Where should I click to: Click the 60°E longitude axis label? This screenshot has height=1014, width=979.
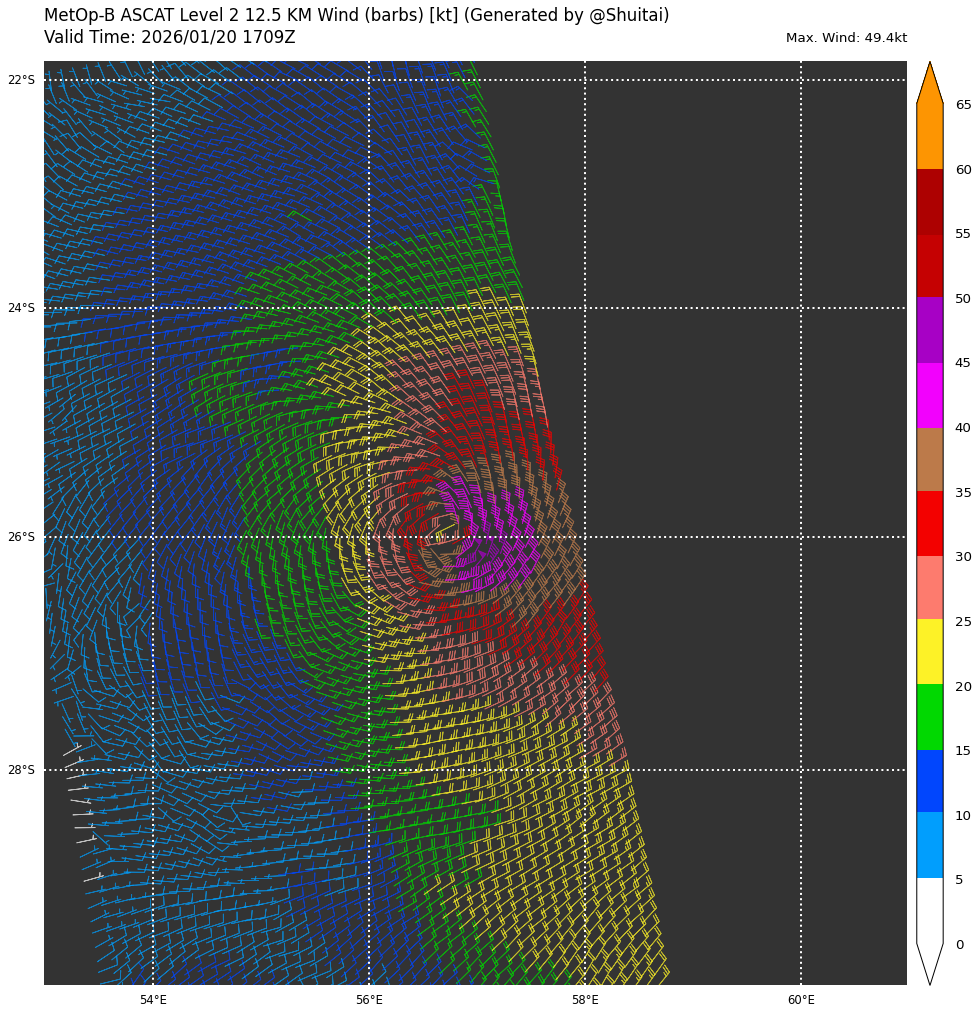tap(801, 1000)
